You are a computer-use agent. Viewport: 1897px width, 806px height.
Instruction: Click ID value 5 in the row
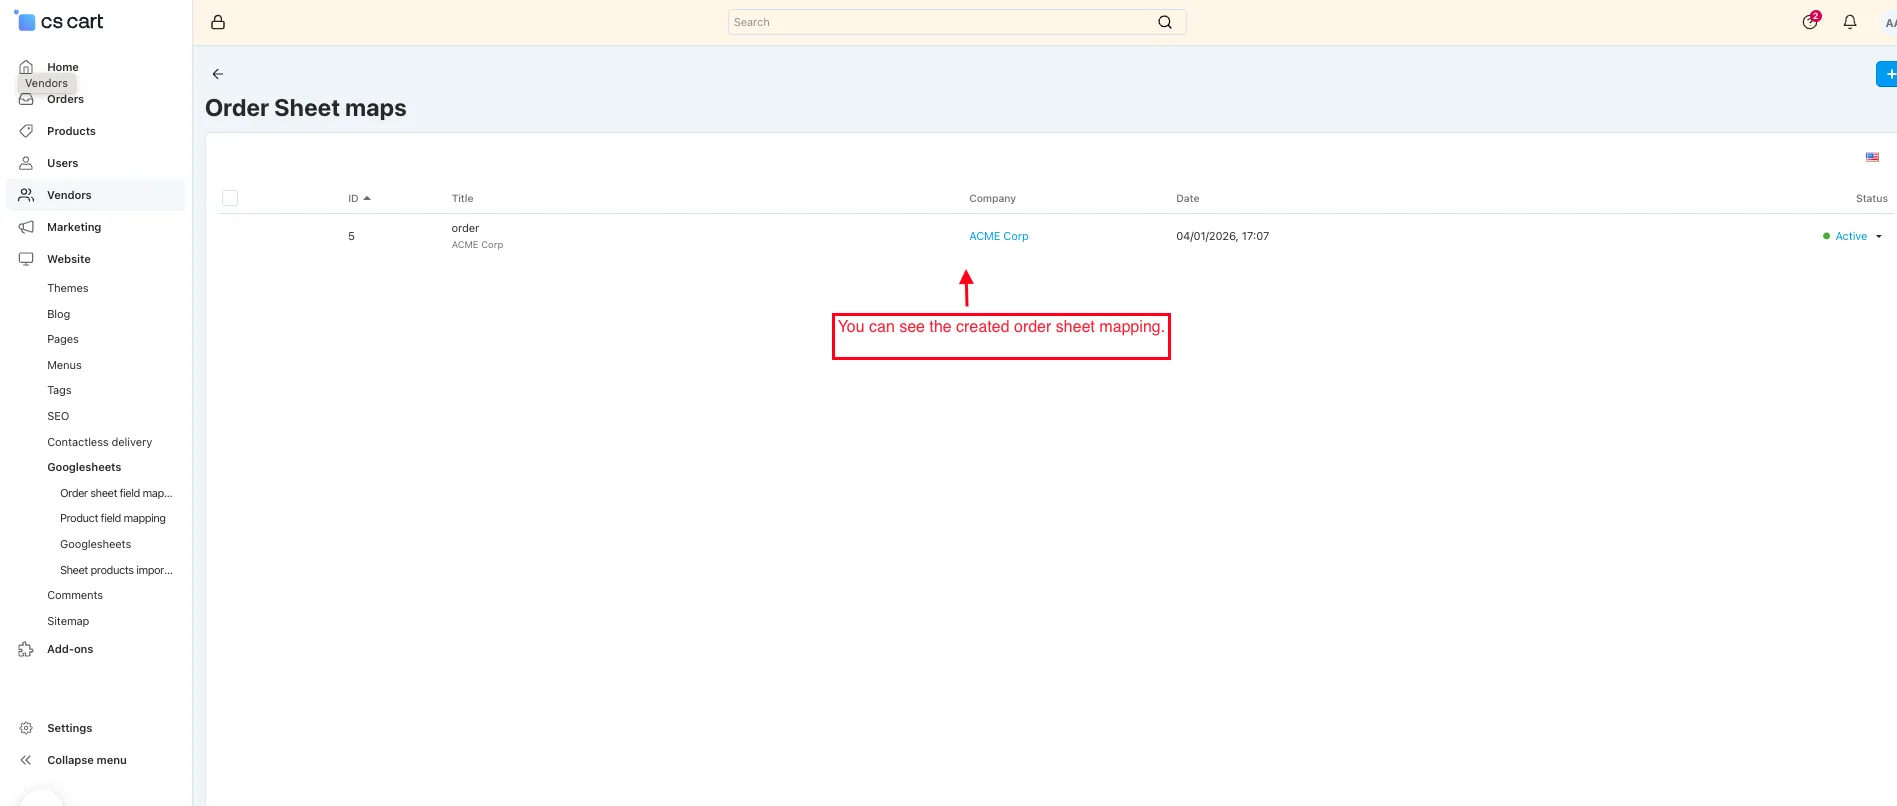coord(351,236)
